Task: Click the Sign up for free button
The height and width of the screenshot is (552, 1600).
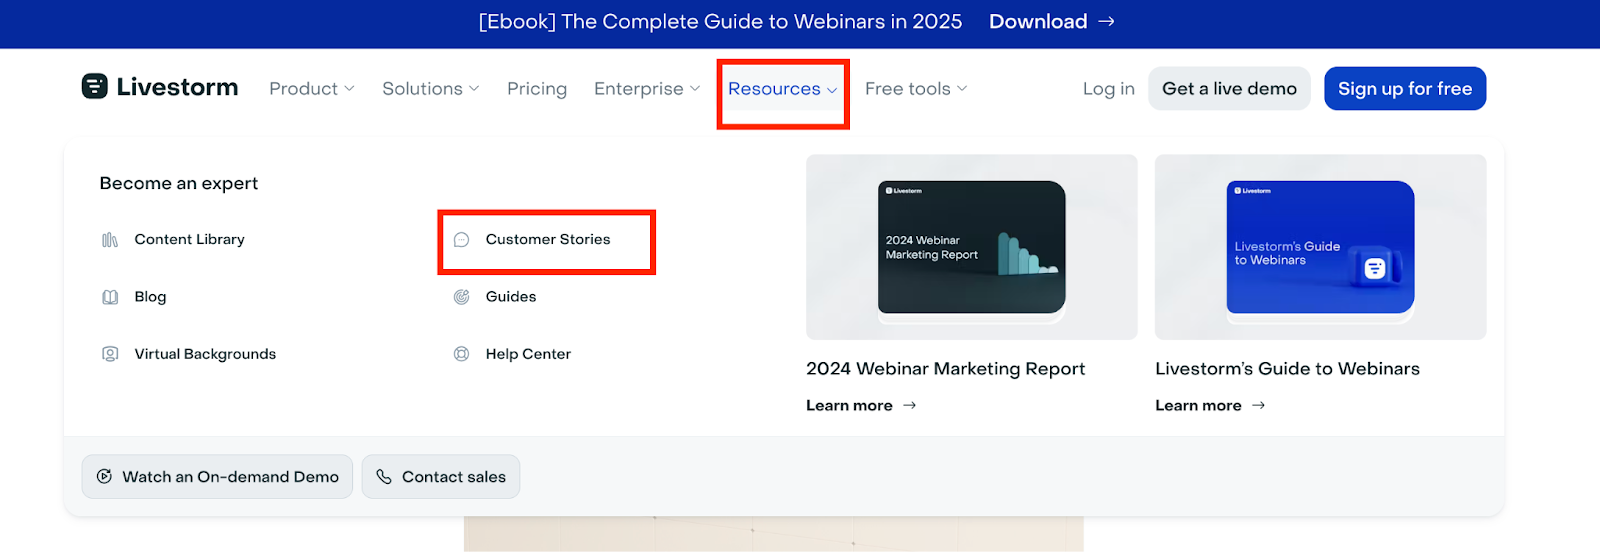Action: pos(1405,89)
